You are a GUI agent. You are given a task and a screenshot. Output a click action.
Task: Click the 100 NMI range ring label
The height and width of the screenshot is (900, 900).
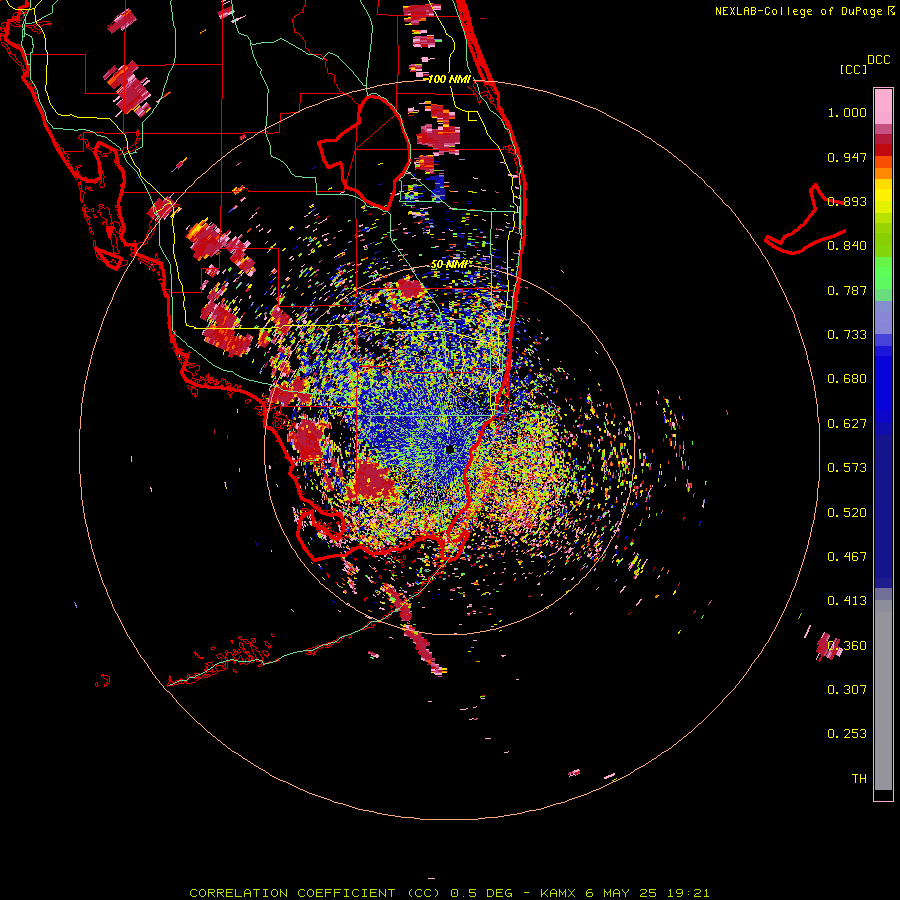tap(449, 79)
